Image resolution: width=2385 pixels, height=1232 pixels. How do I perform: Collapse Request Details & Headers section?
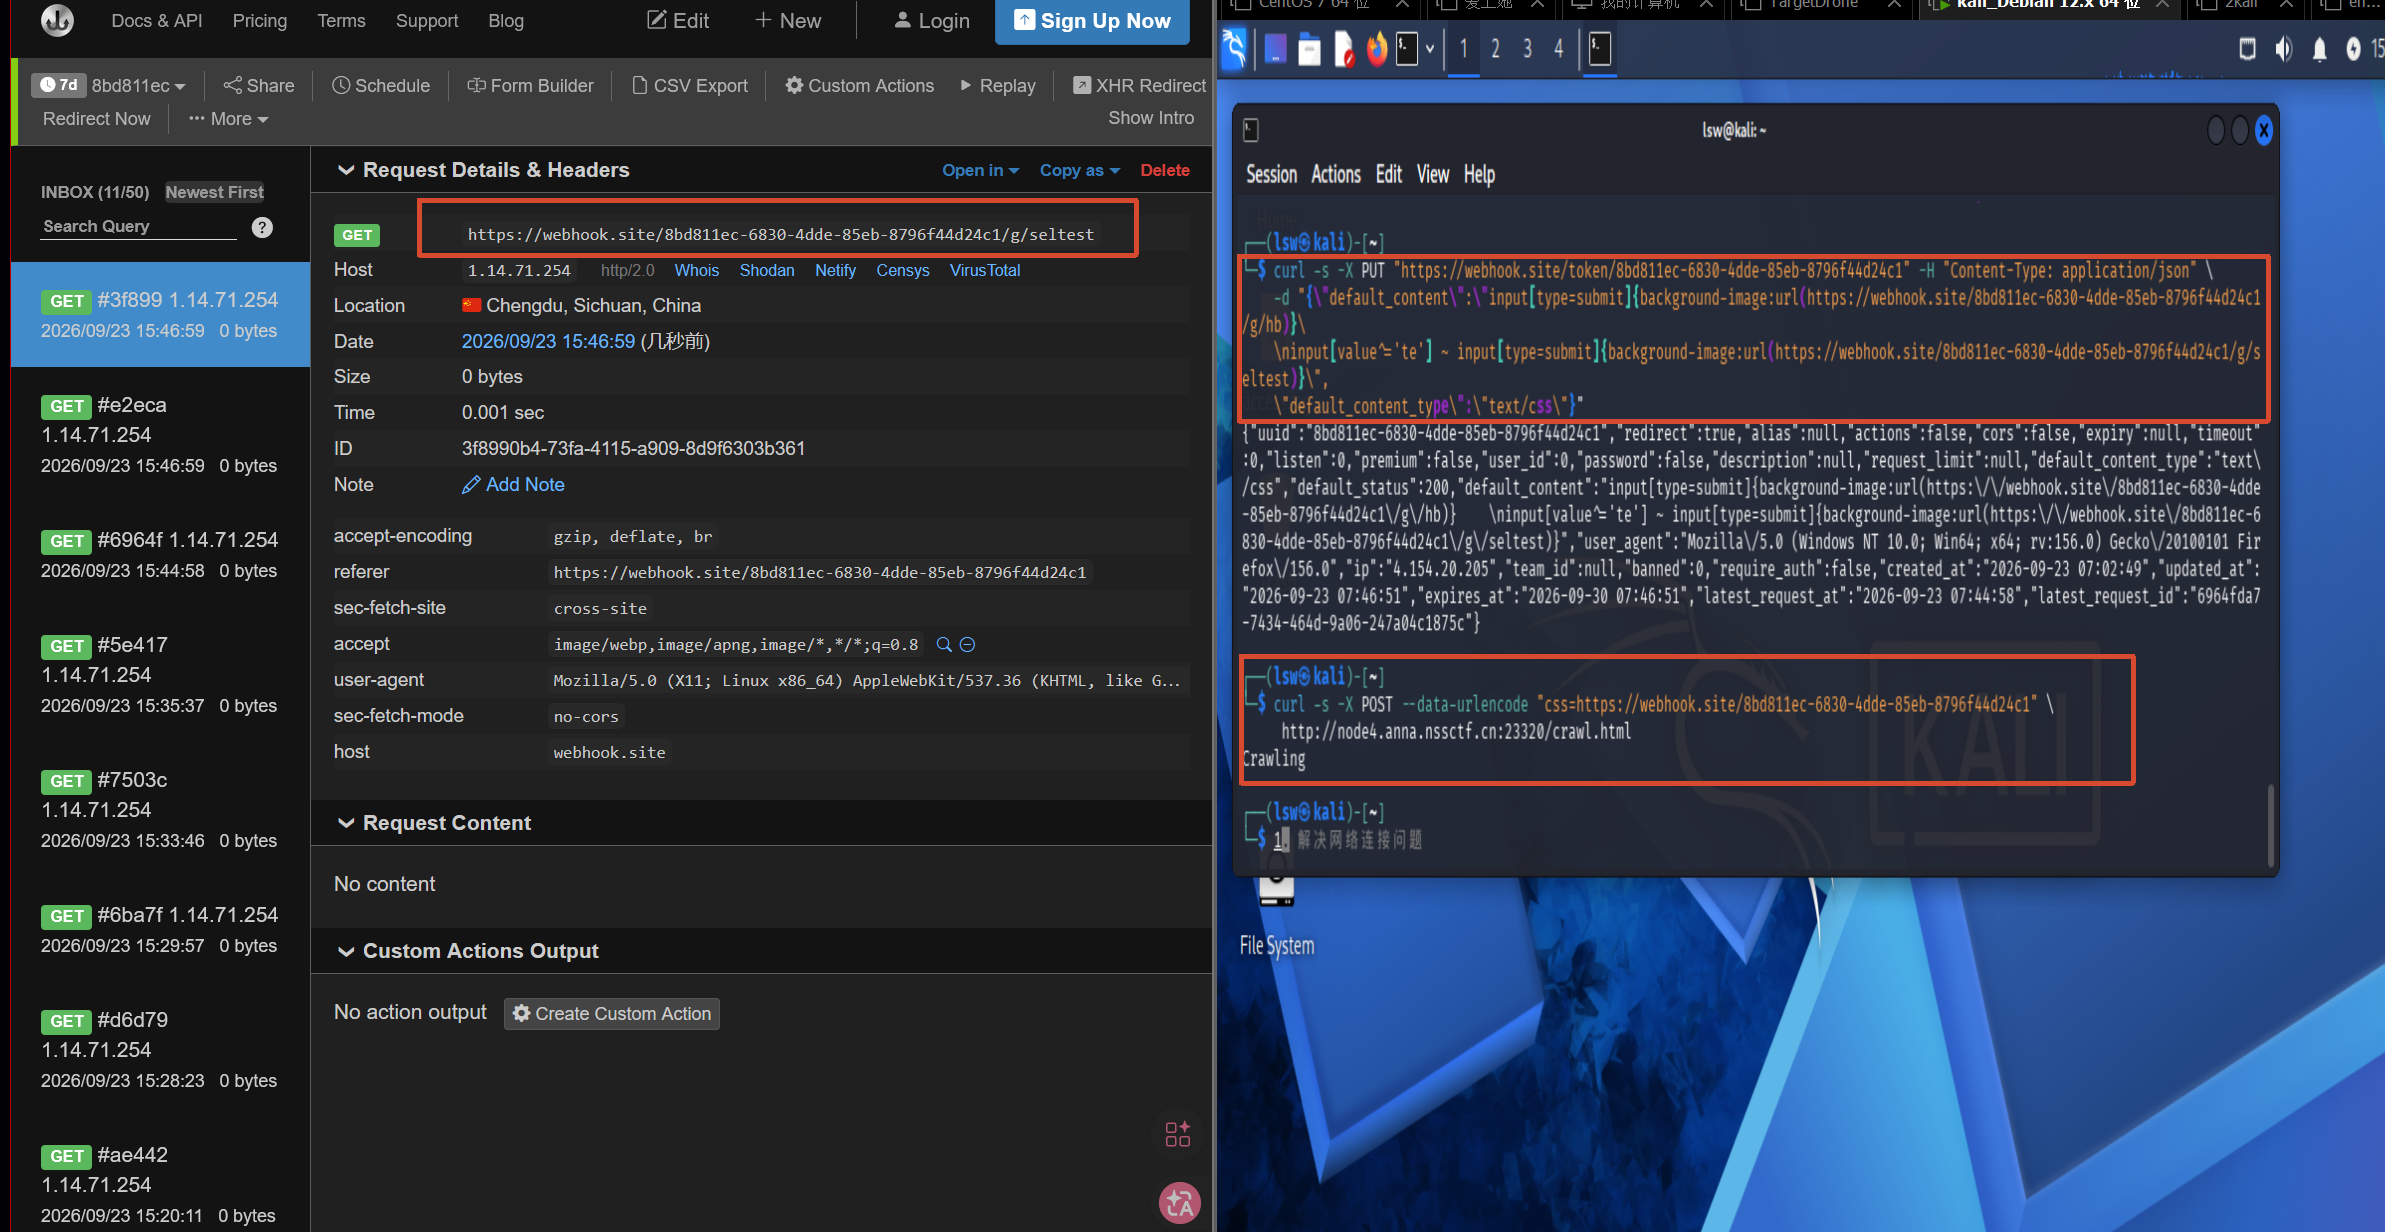(346, 170)
